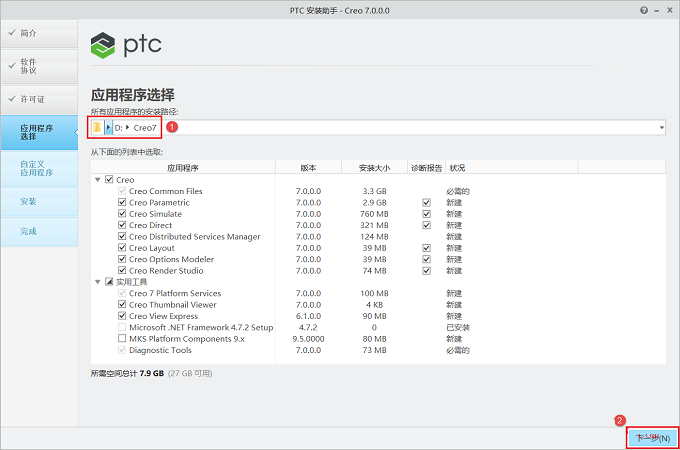Open the 安装 step
The image size is (680, 450).
coord(39,202)
